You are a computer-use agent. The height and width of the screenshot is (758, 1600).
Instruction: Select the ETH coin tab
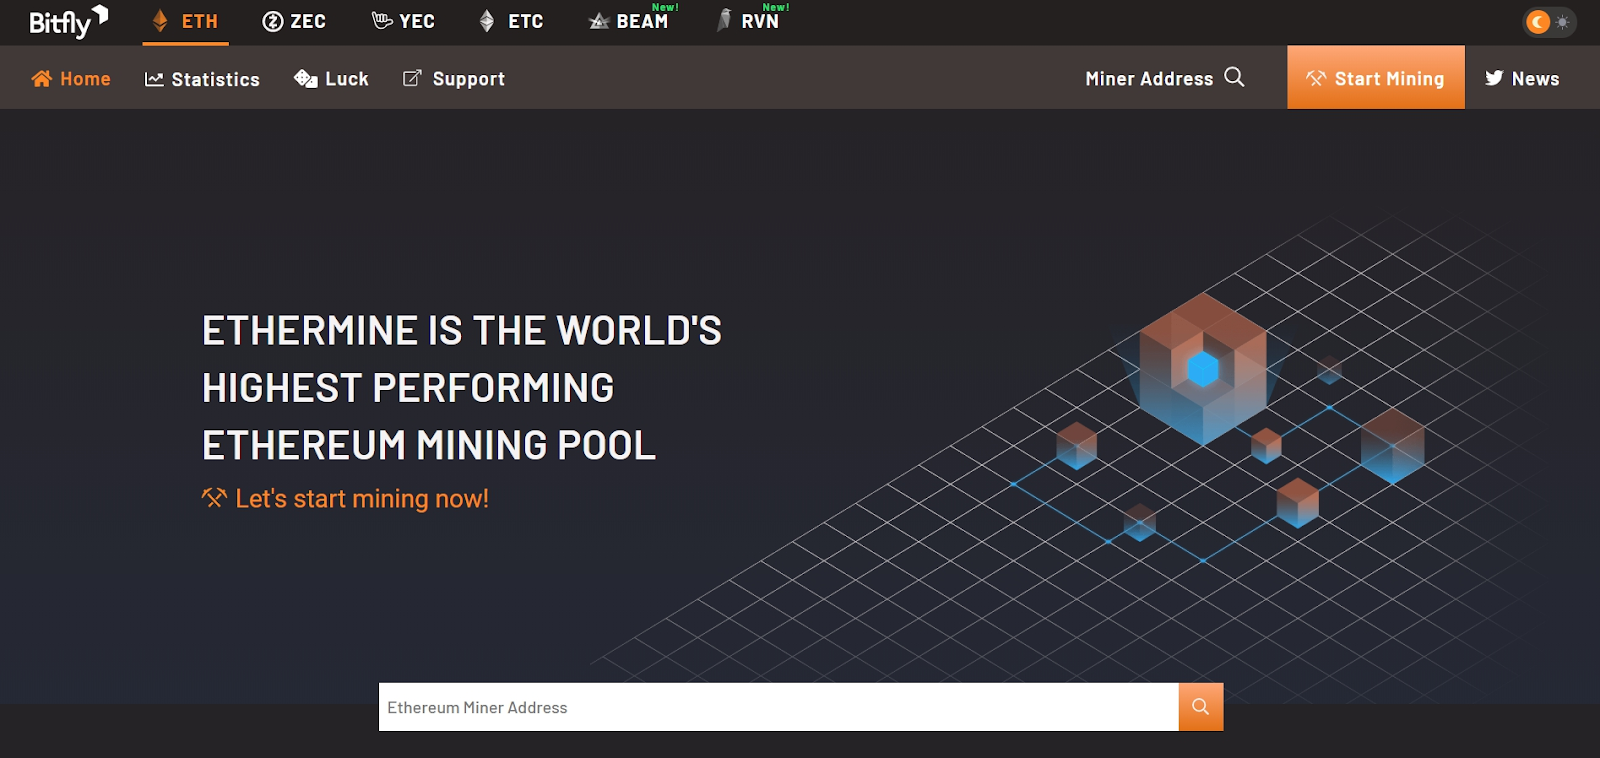(185, 22)
